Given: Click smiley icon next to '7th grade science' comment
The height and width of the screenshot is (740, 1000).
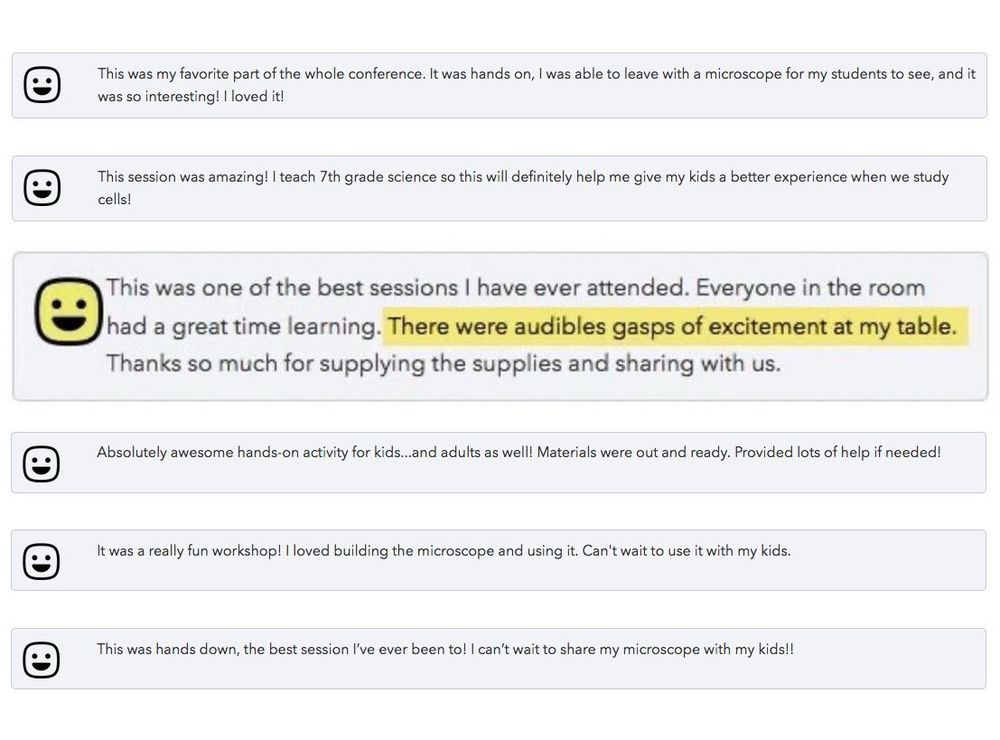Looking at the screenshot, I should click(x=42, y=188).
